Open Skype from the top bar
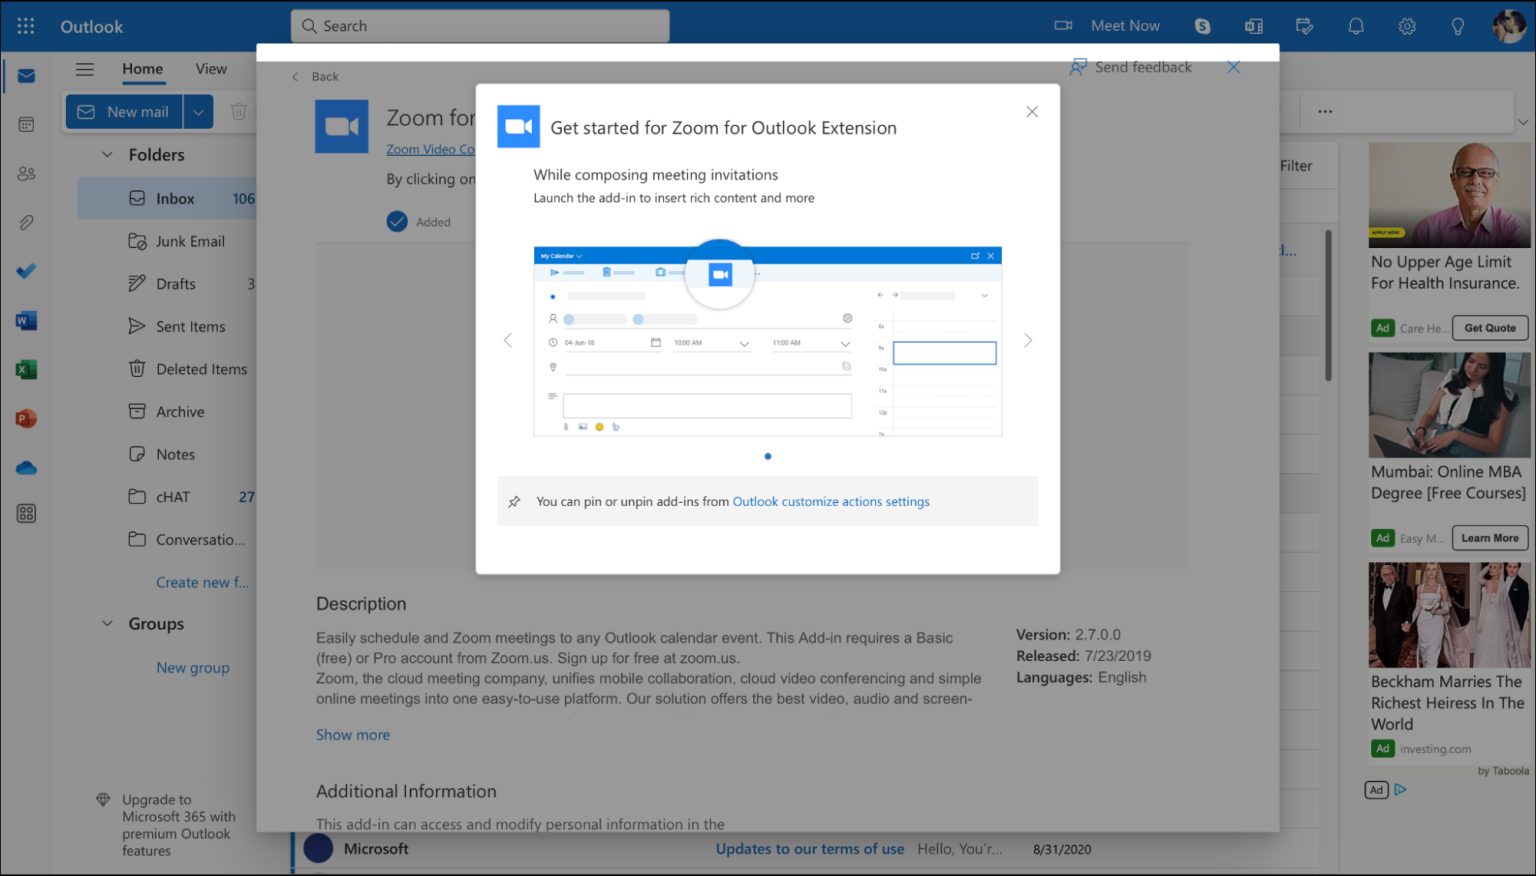This screenshot has width=1536, height=876. (1202, 25)
